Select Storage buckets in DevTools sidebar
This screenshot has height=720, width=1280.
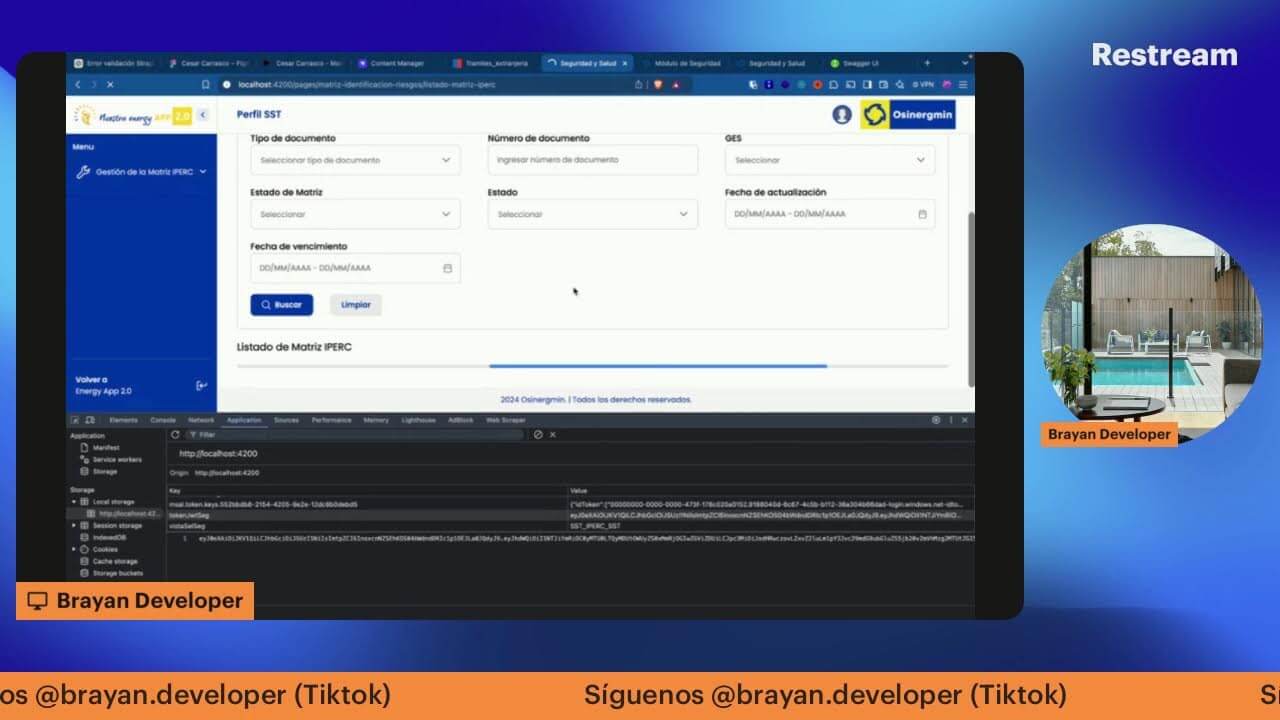[x=117, y=573]
